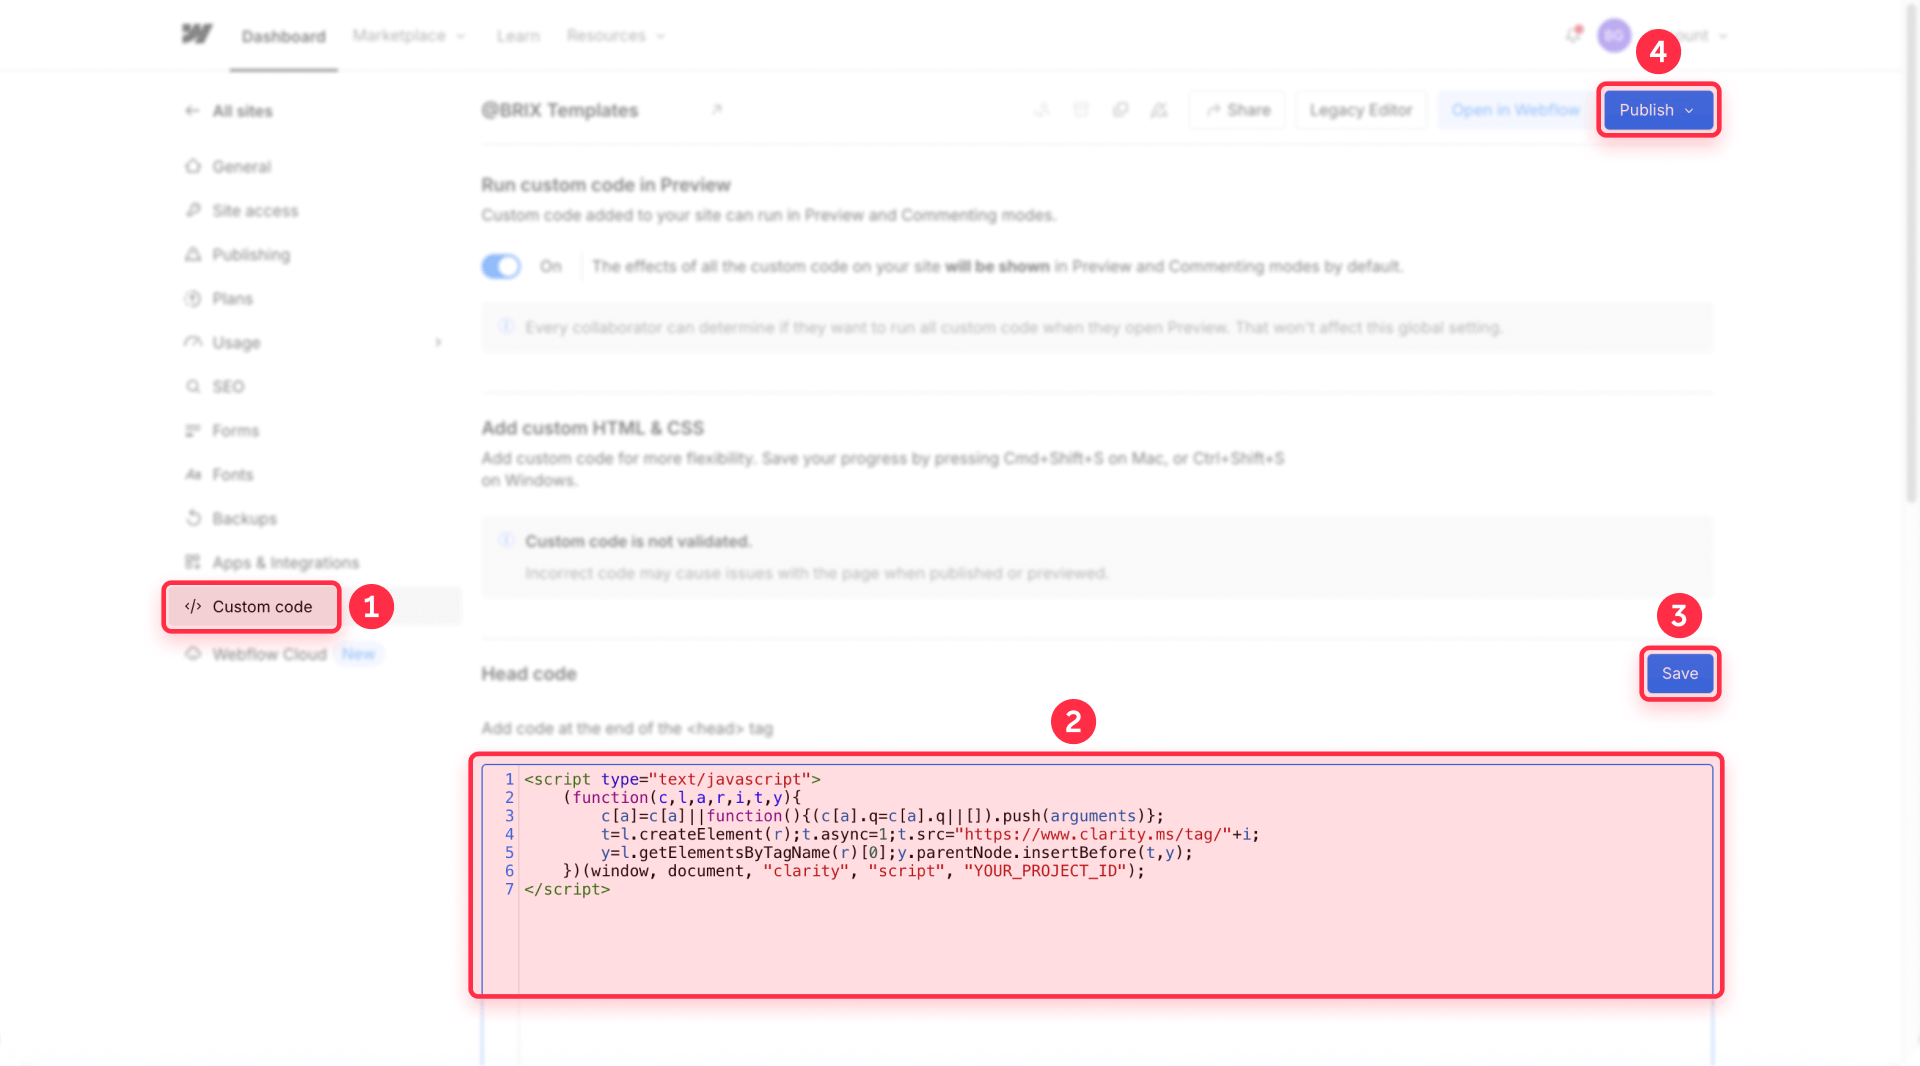Open General settings via its icon
Viewport: 1920px width, 1066px height.
click(x=193, y=166)
